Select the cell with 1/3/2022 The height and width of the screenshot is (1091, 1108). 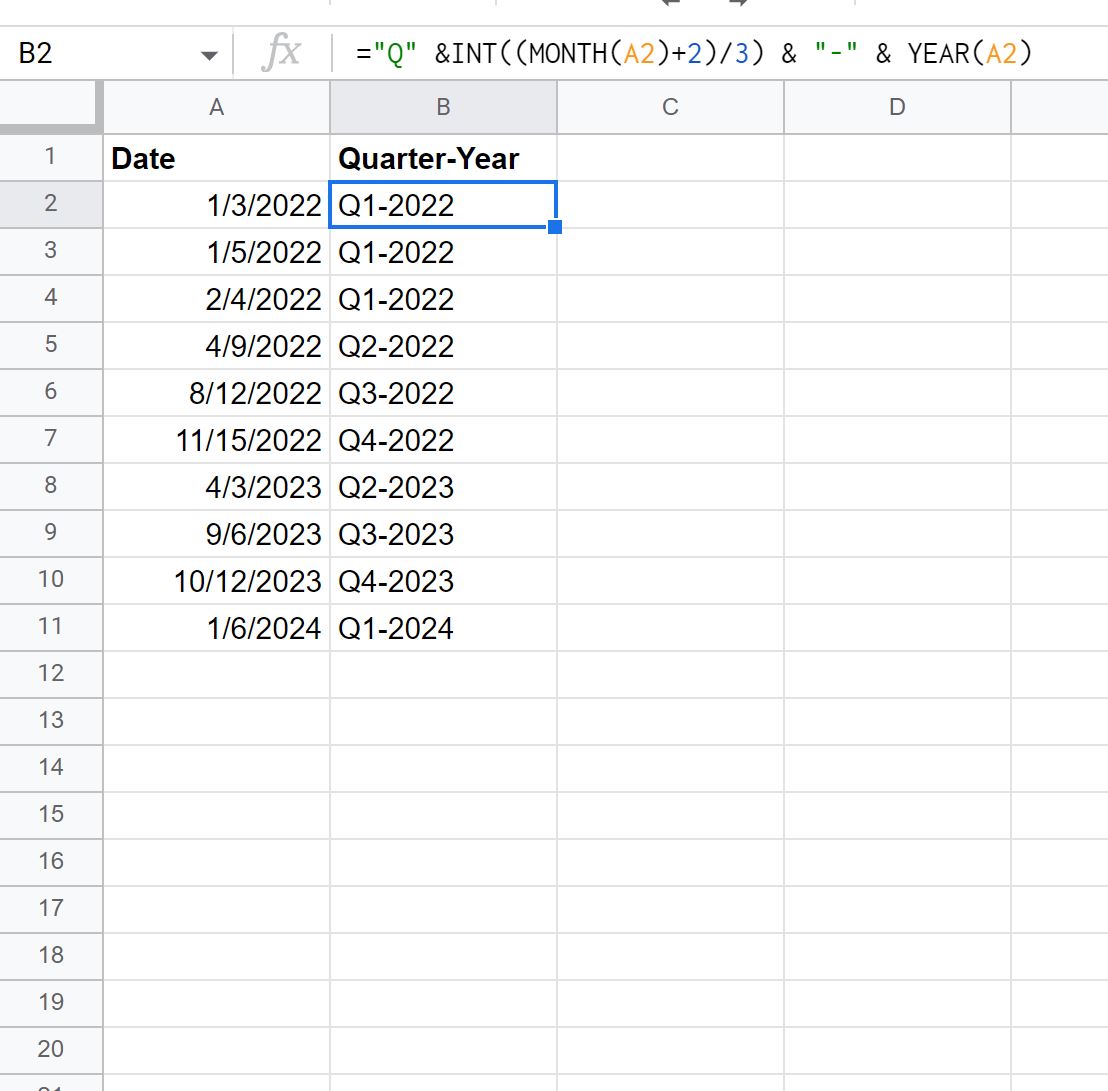[x=216, y=205]
